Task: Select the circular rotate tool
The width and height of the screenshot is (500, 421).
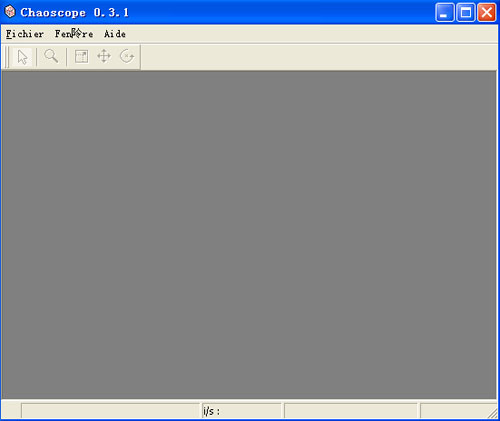Action: click(x=127, y=57)
